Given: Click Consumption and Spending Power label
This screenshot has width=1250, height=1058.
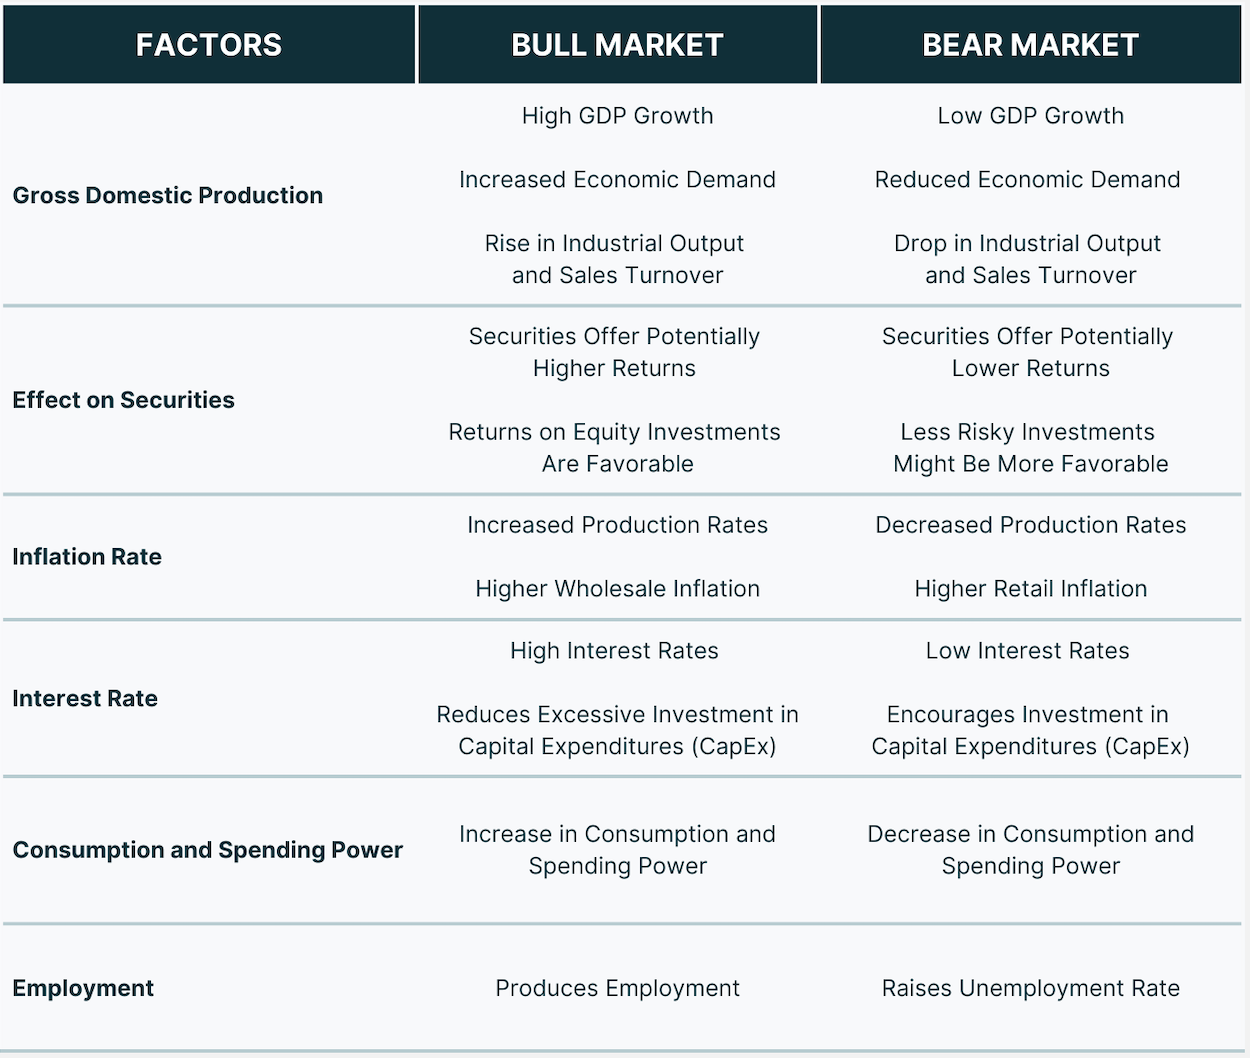Looking at the screenshot, I should (x=208, y=851).
